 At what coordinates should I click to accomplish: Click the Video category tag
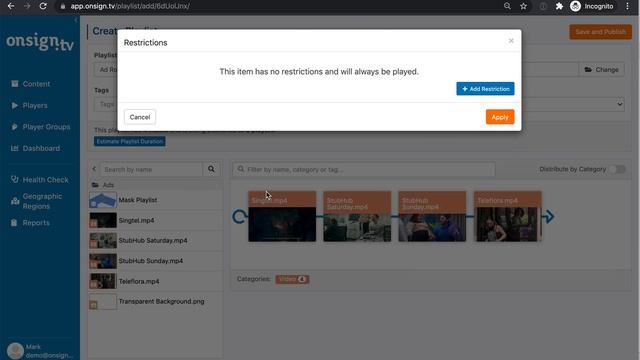pyautogui.click(x=292, y=279)
